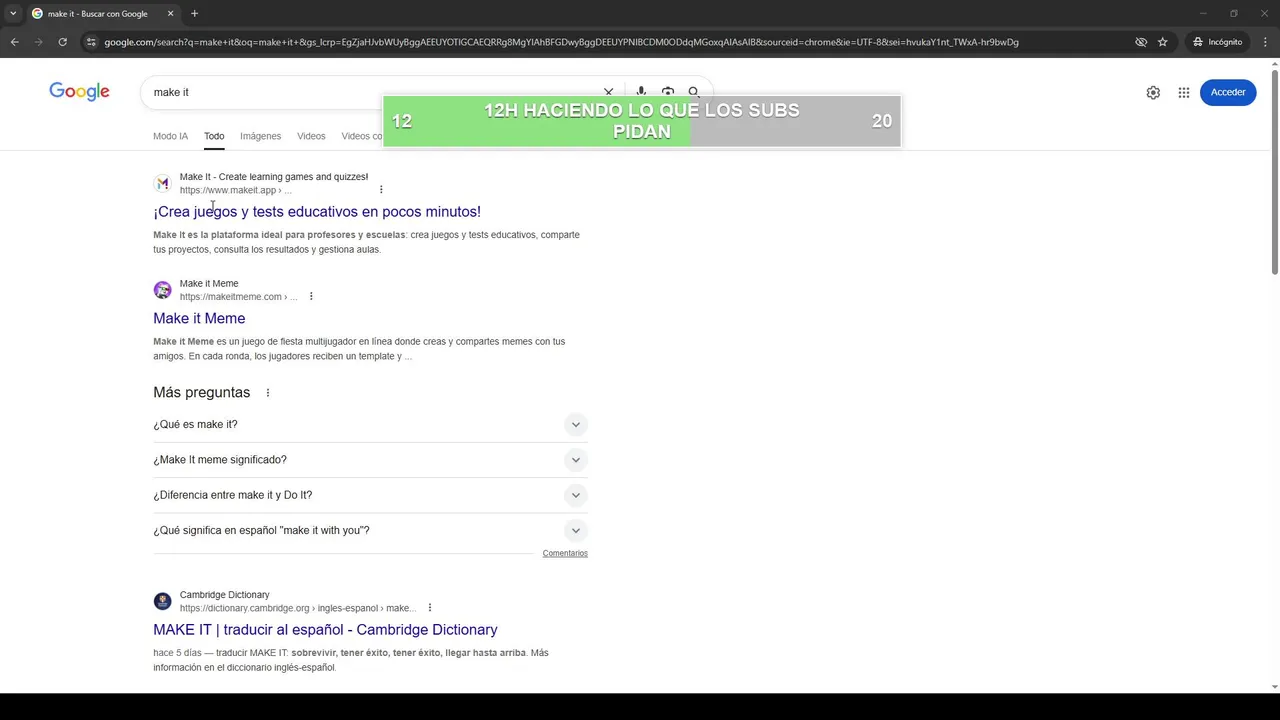Click the green subs progress bar overlay
Viewport: 1280px width, 720px height.
click(x=641, y=121)
